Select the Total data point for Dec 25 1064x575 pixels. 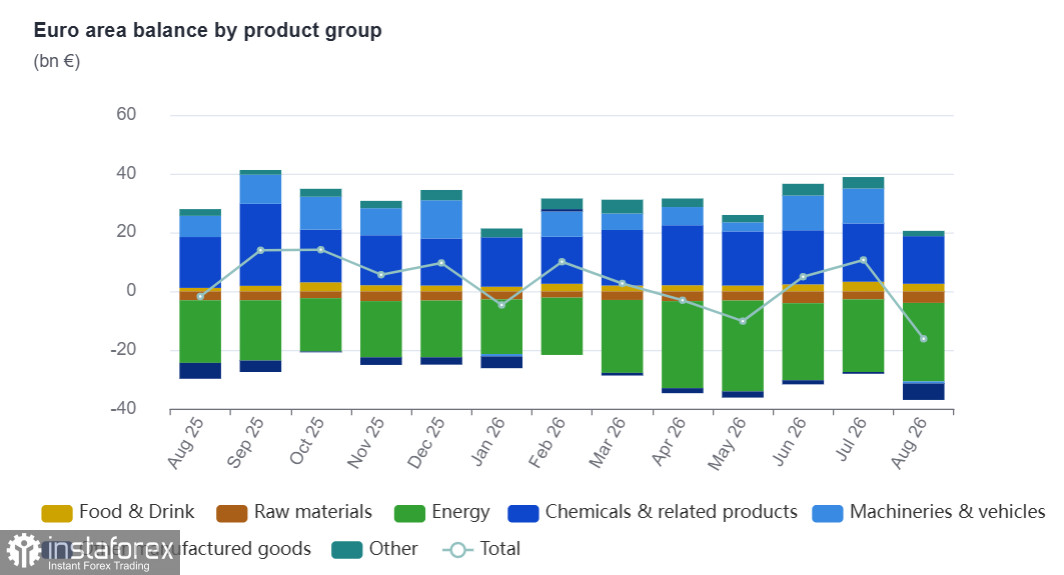441,263
